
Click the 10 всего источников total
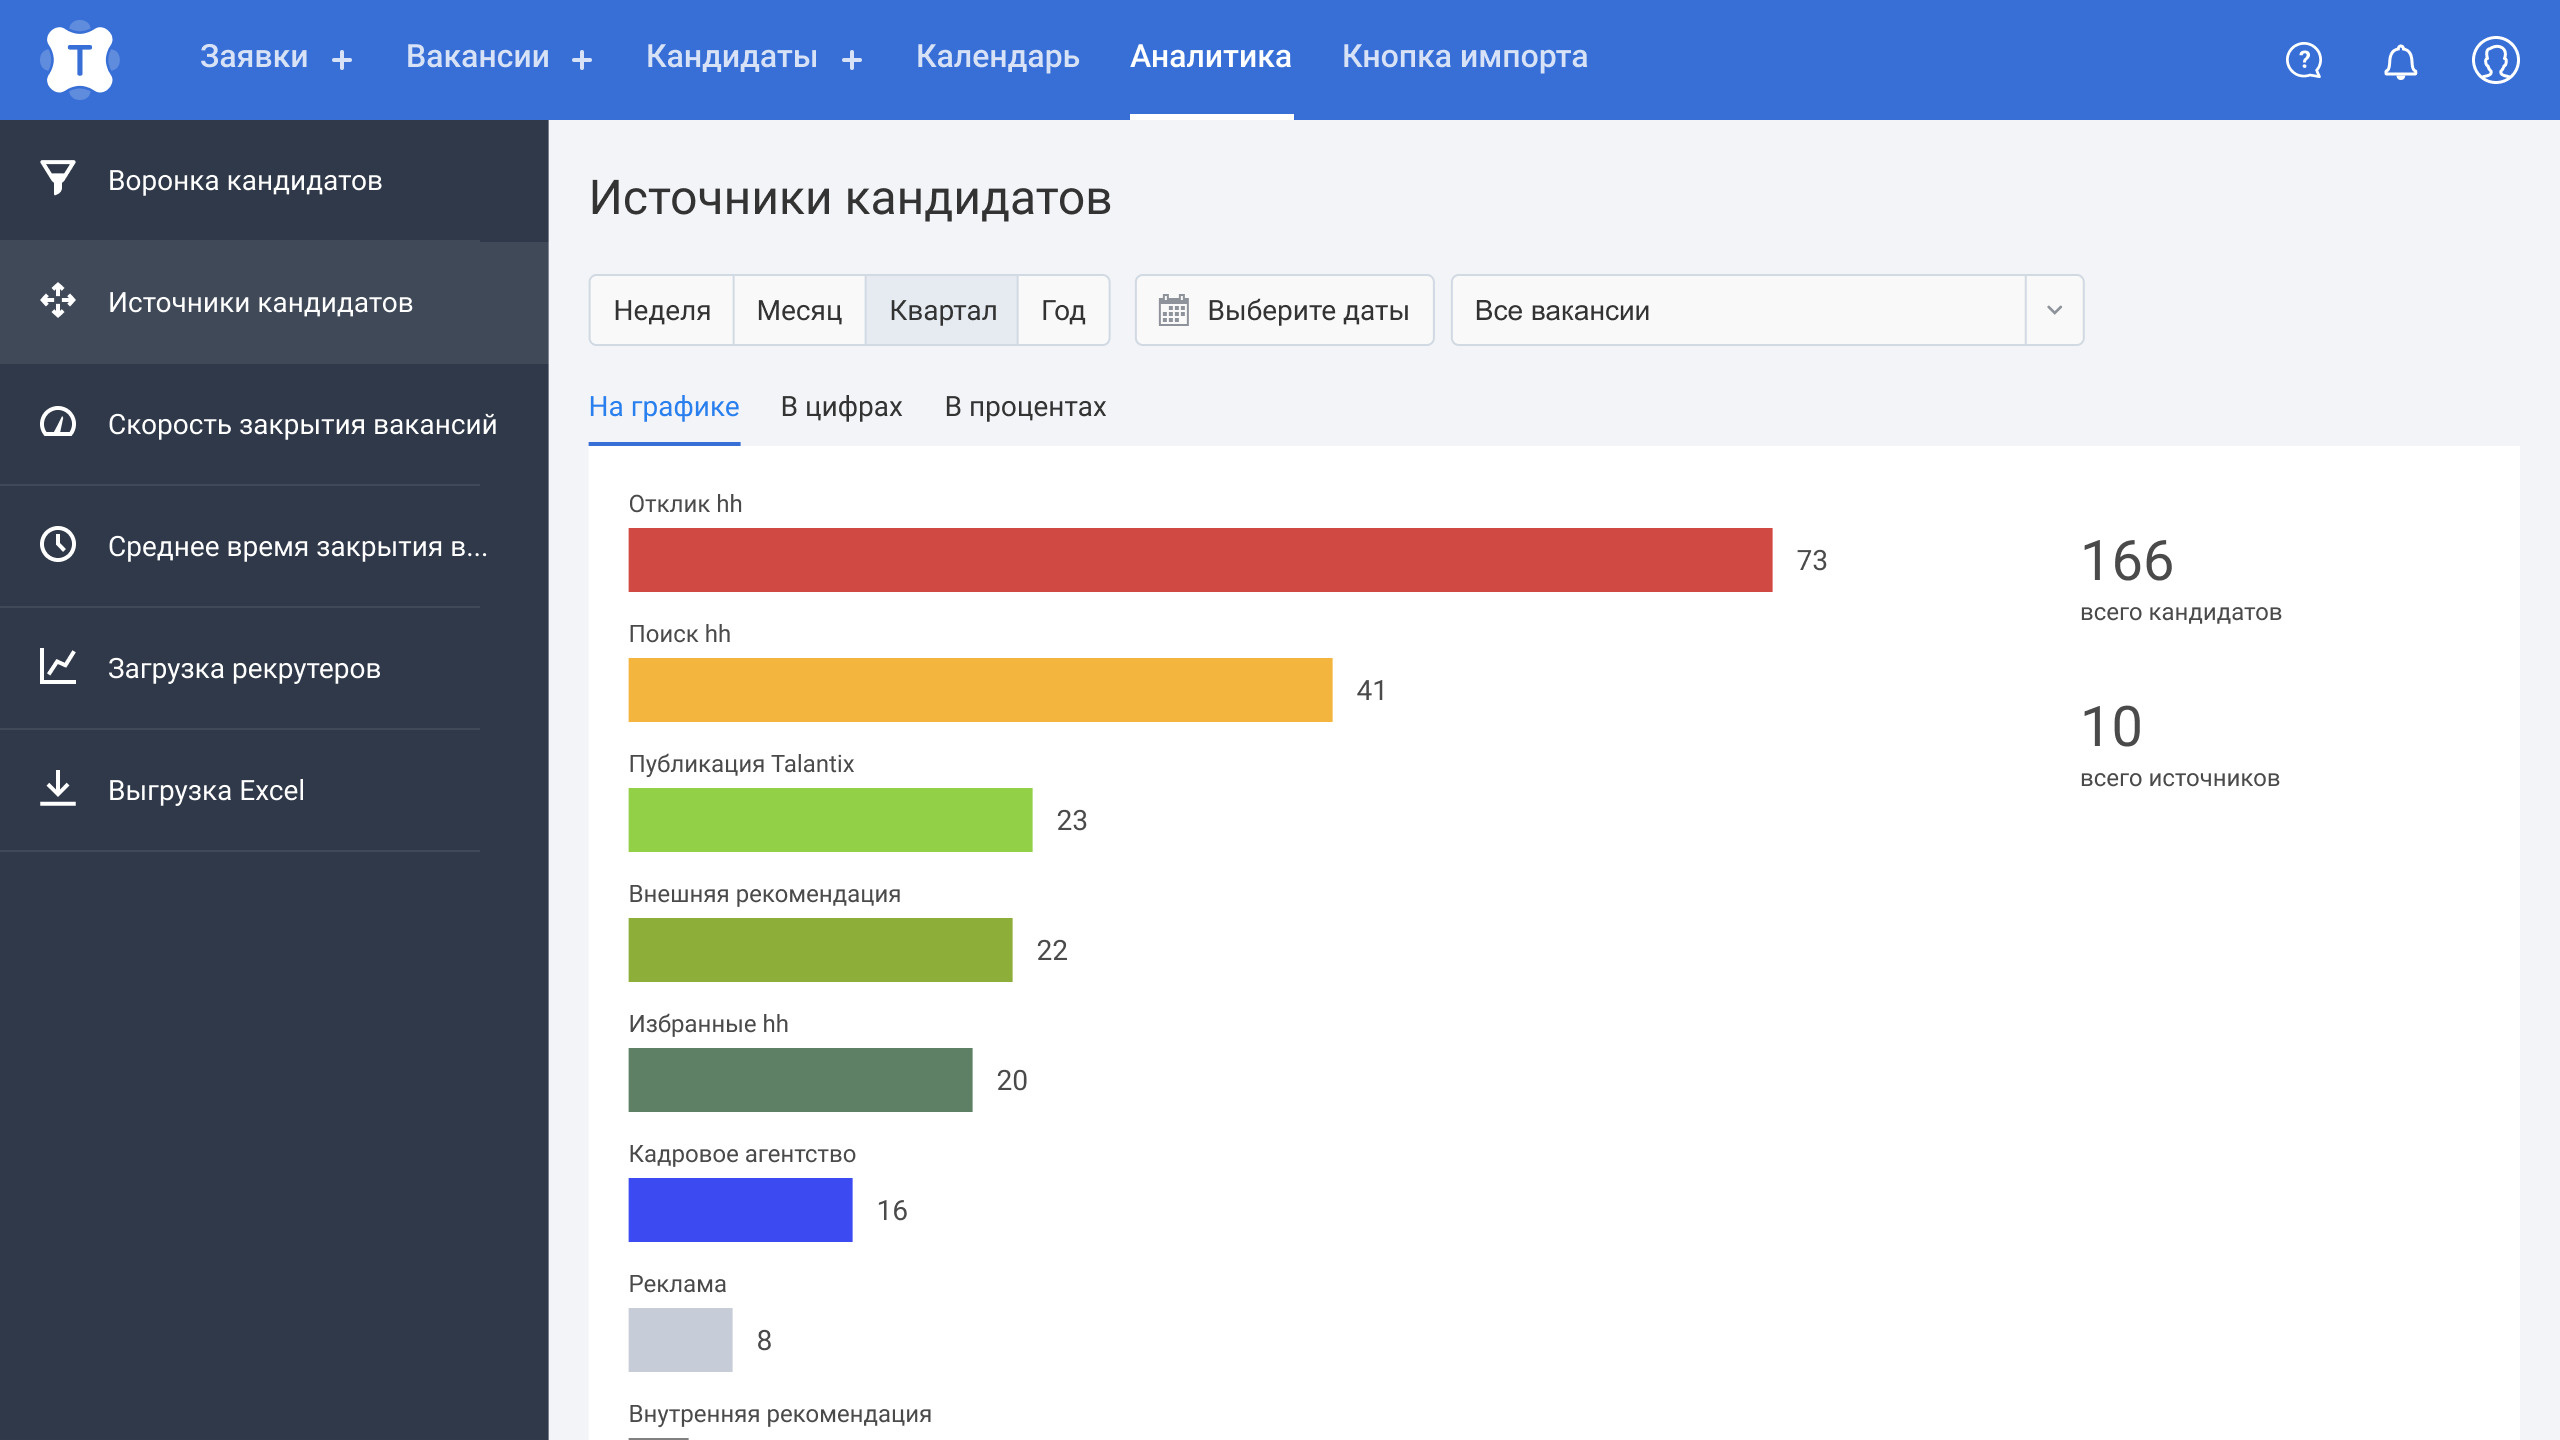click(x=2180, y=745)
